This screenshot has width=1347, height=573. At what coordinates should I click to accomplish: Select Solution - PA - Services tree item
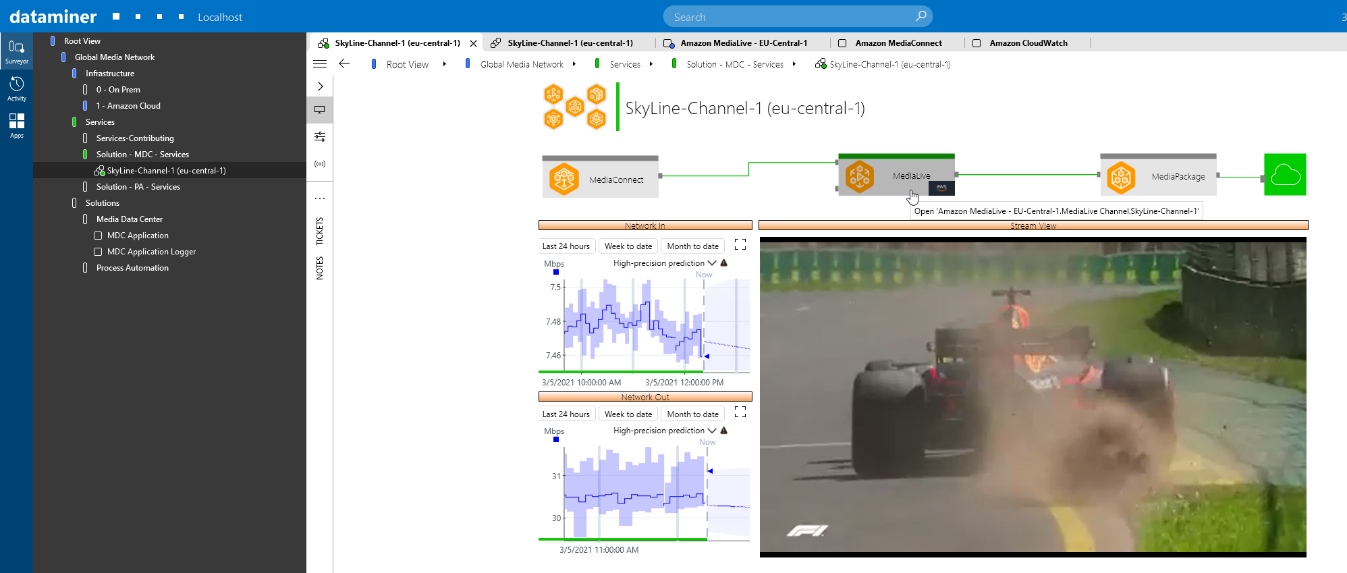[x=138, y=186]
